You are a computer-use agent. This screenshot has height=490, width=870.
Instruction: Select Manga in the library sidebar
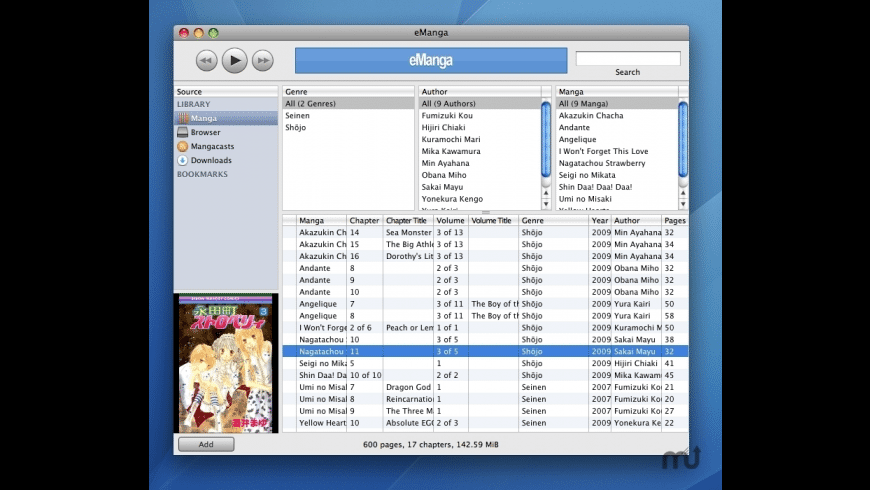(204, 118)
